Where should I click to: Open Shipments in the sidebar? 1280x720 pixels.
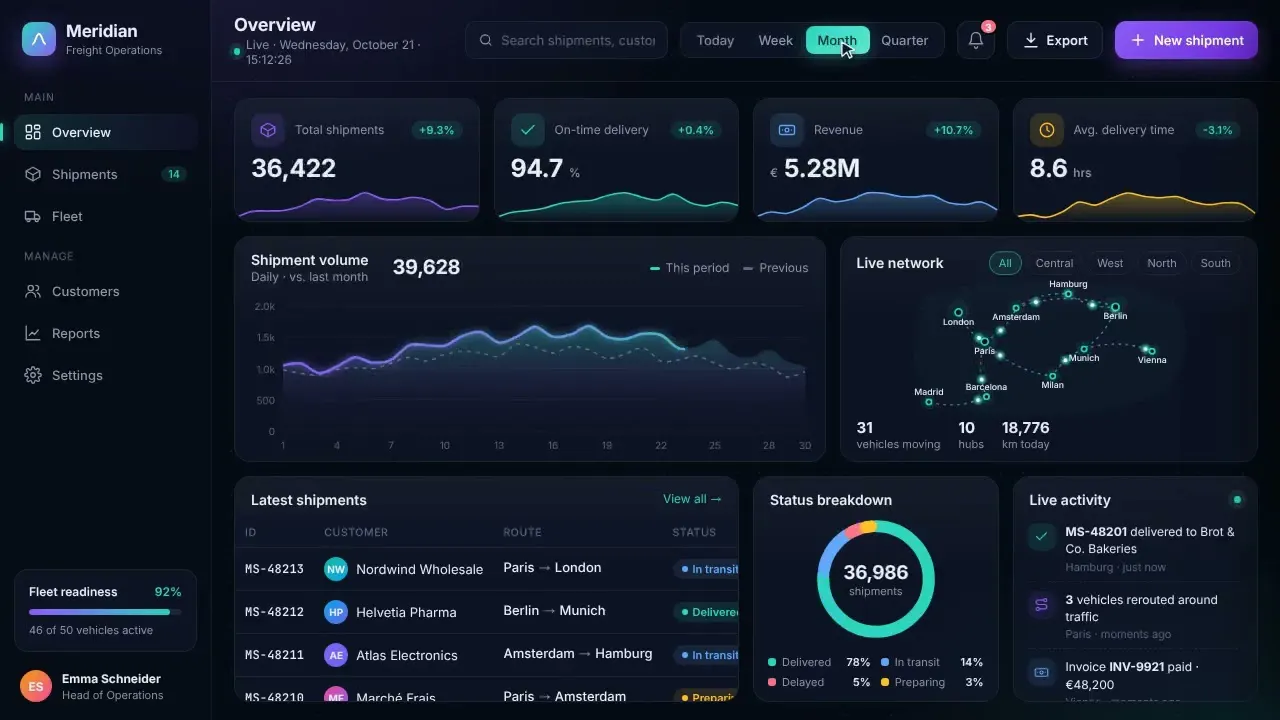[106, 174]
